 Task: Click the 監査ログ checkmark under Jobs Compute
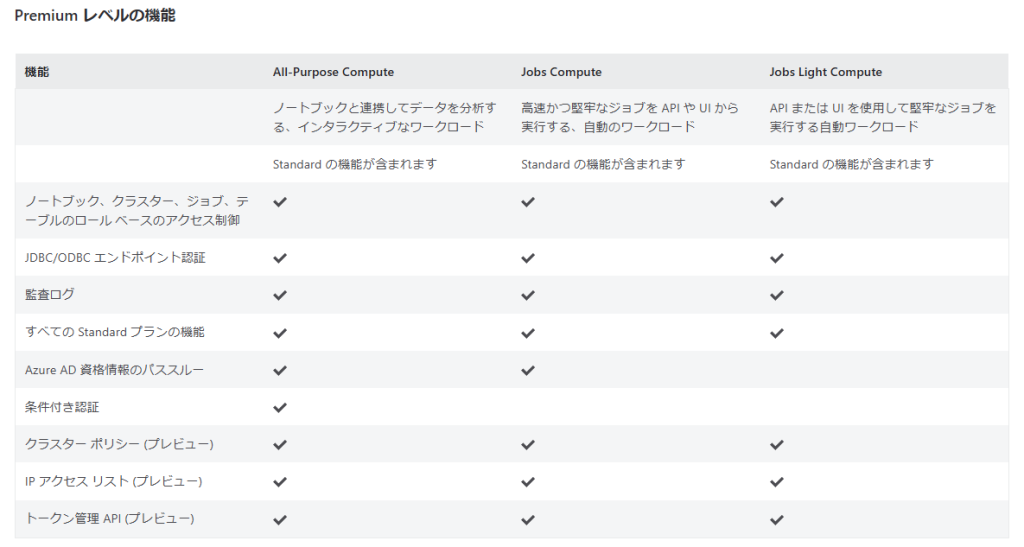point(528,295)
